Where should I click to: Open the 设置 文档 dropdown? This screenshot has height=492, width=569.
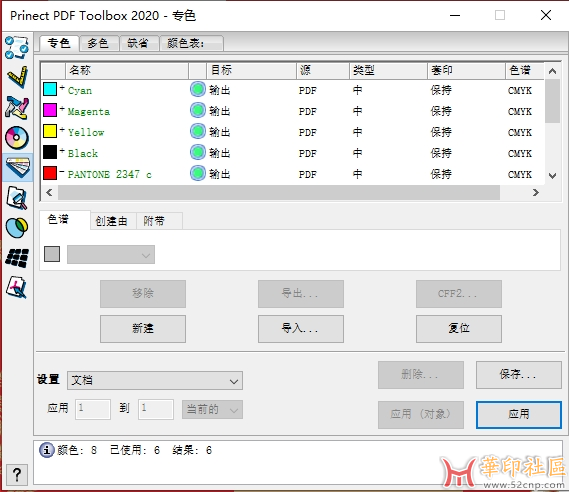[x=155, y=381]
